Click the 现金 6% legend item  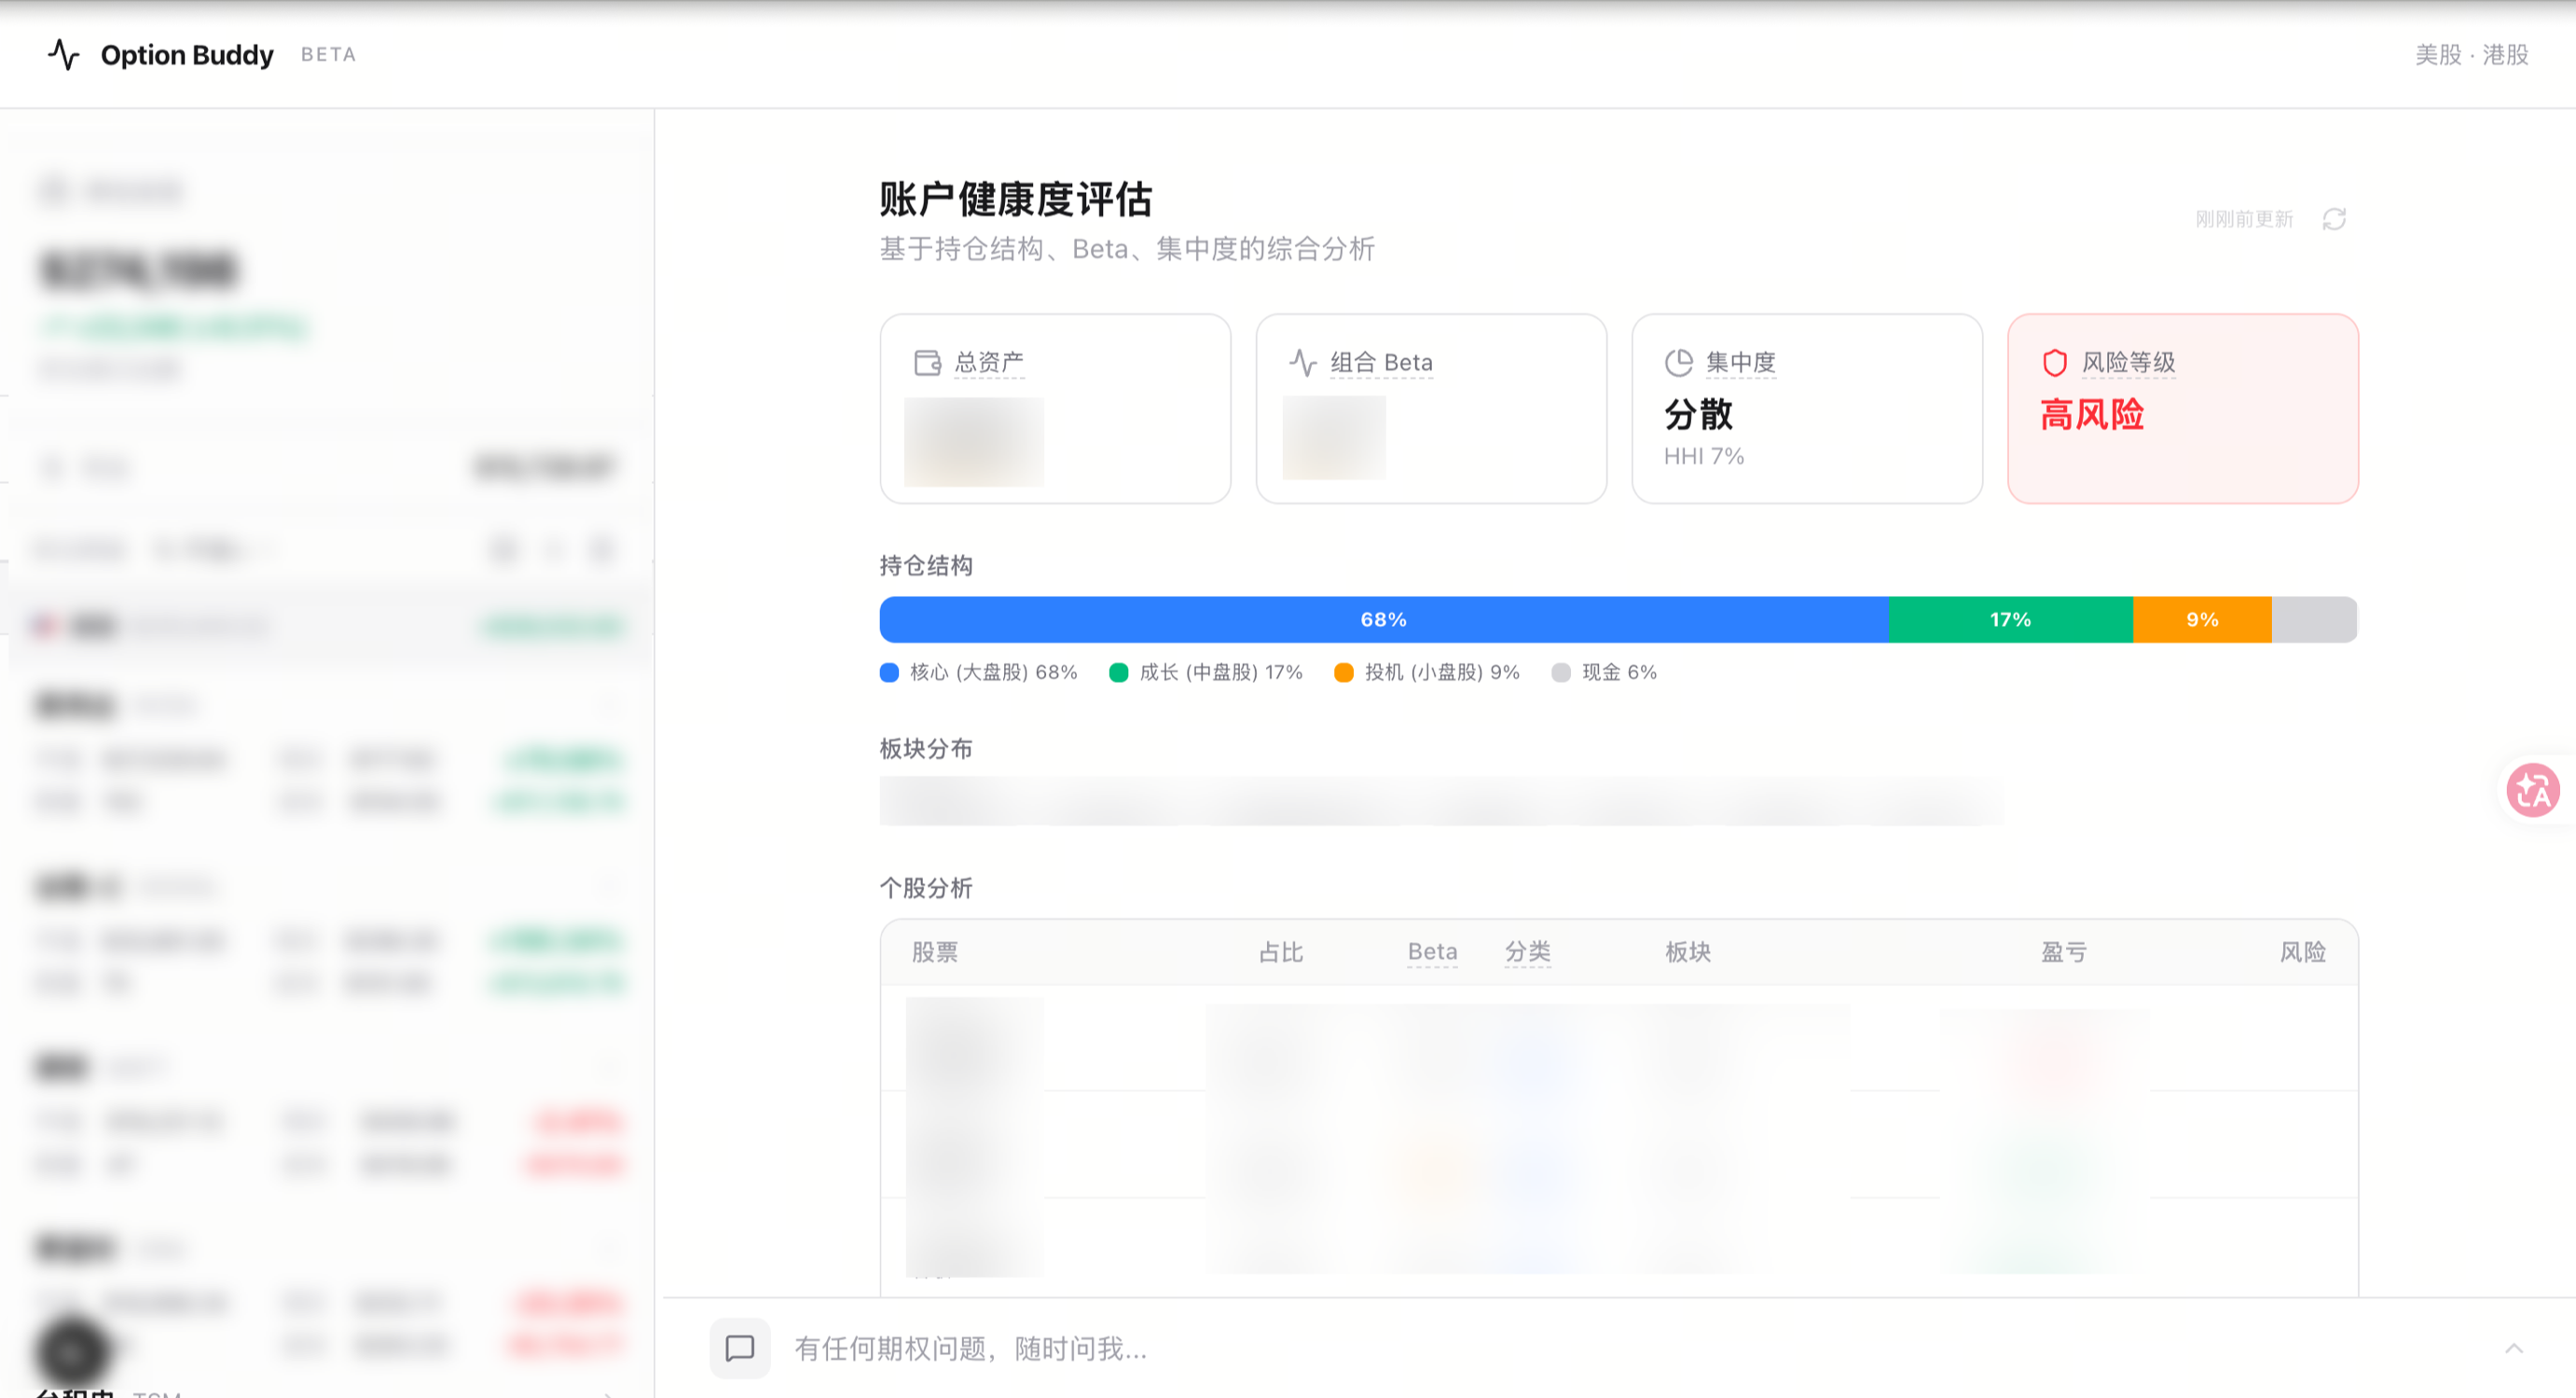tap(1604, 672)
